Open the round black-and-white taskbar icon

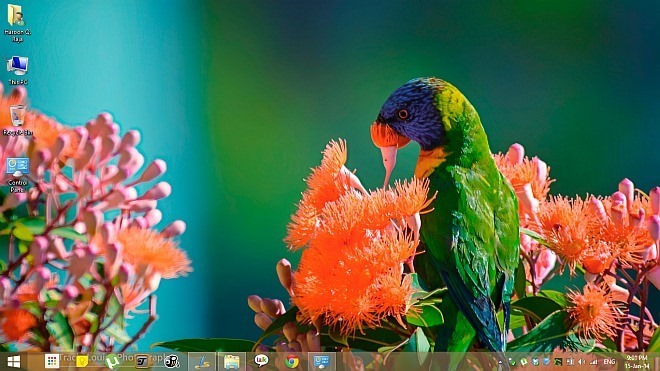[172, 361]
